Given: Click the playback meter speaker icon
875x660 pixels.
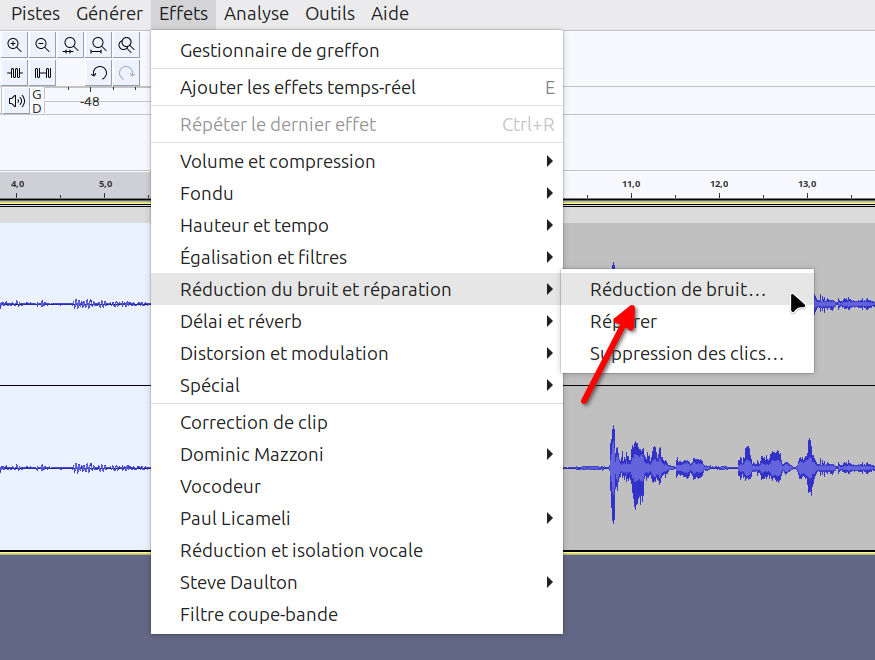Looking at the screenshot, I should [x=15, y=101].
